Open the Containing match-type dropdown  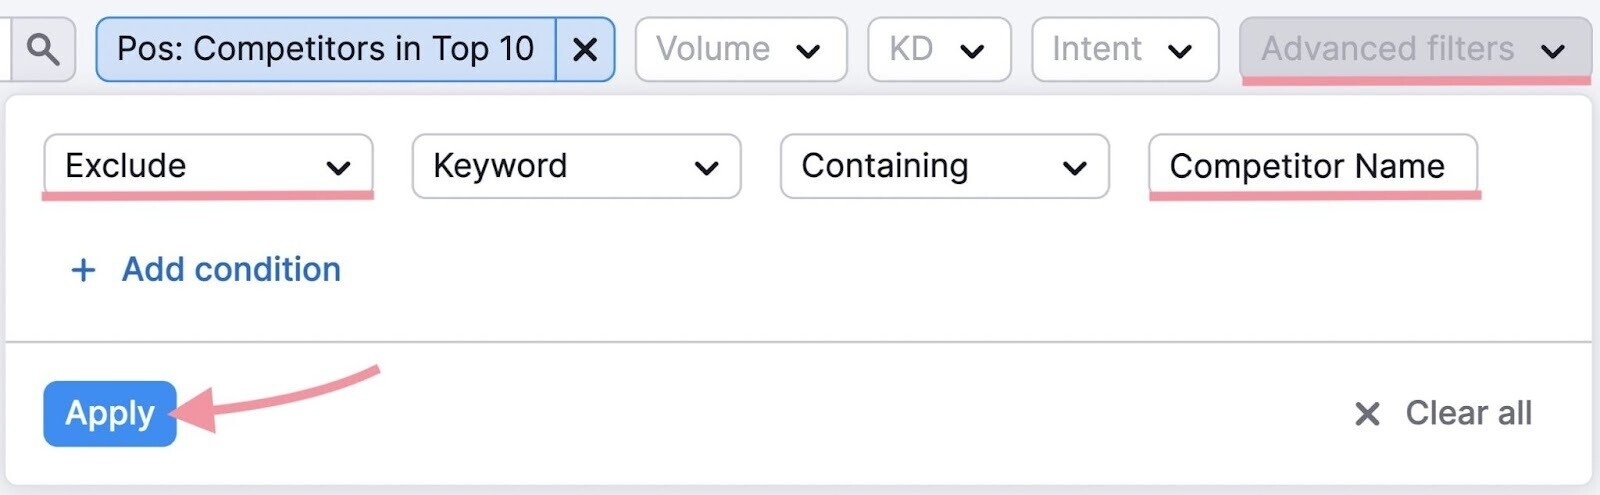pyautogui.click(x=943, y=166)
